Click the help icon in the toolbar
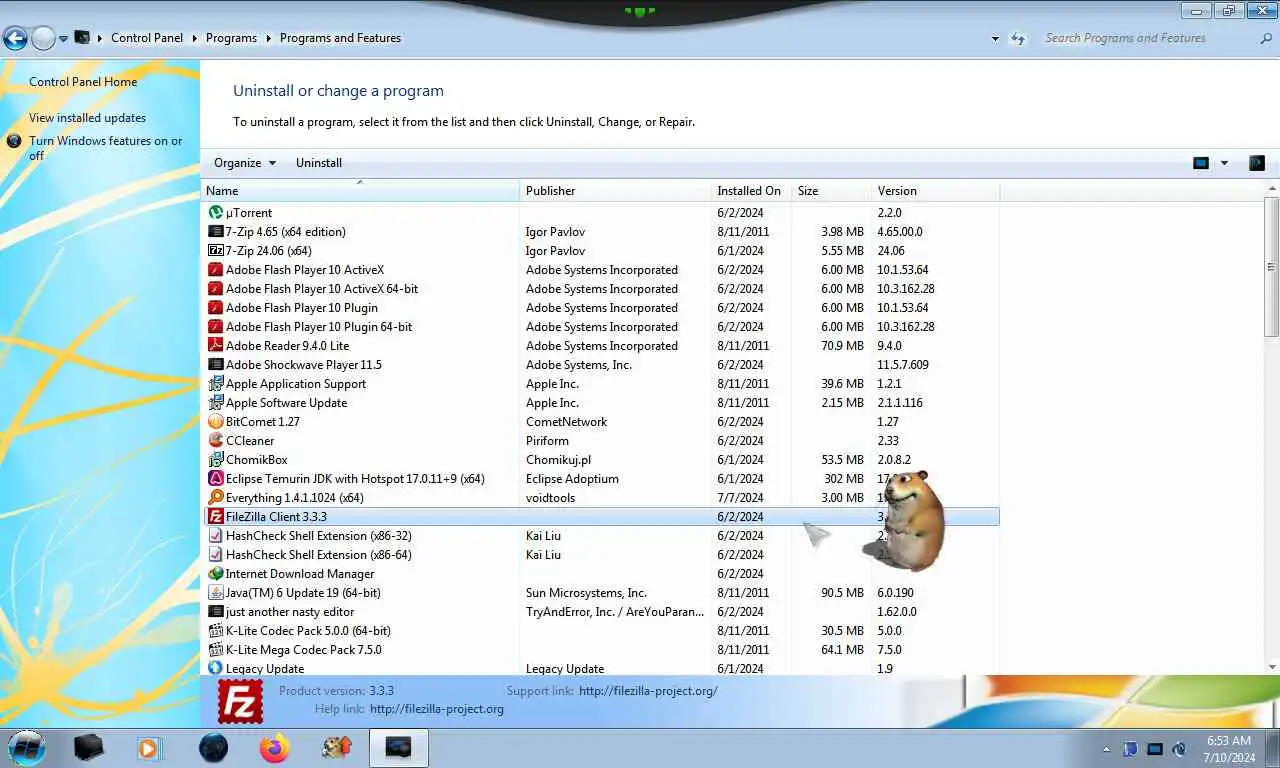The width and height of the screenshot is (1280, 768). click(x=1257, y=163)
